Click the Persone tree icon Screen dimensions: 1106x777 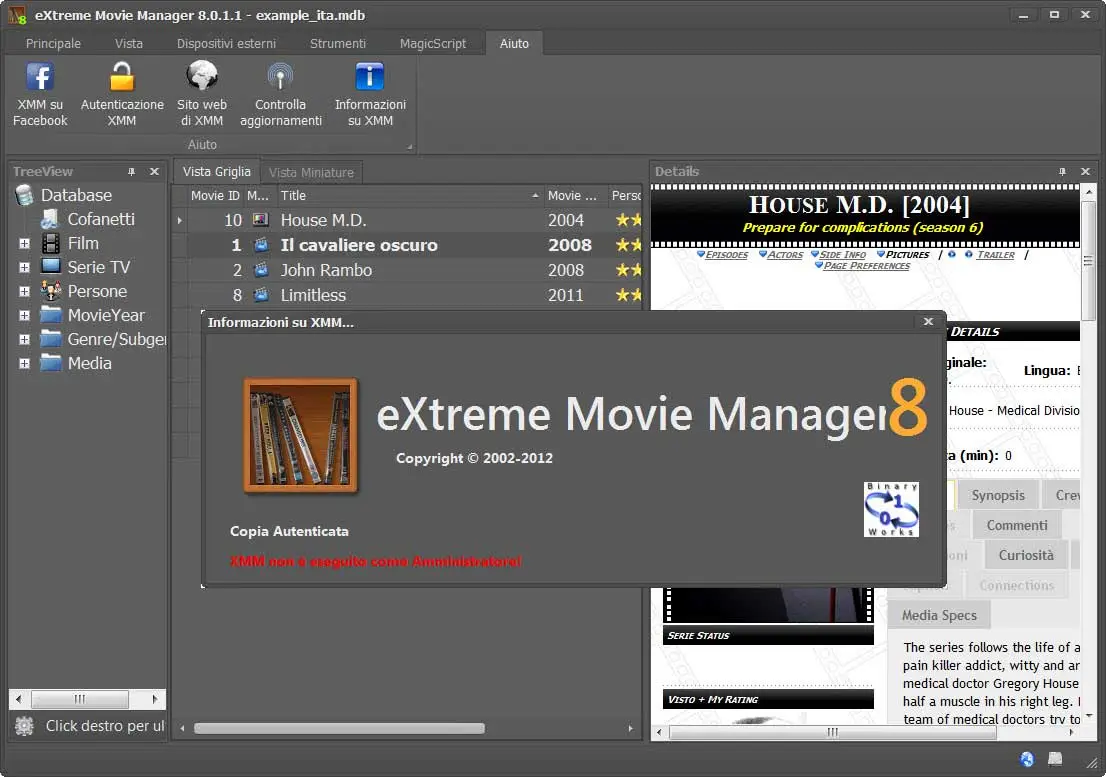click(x=51, y=290)
